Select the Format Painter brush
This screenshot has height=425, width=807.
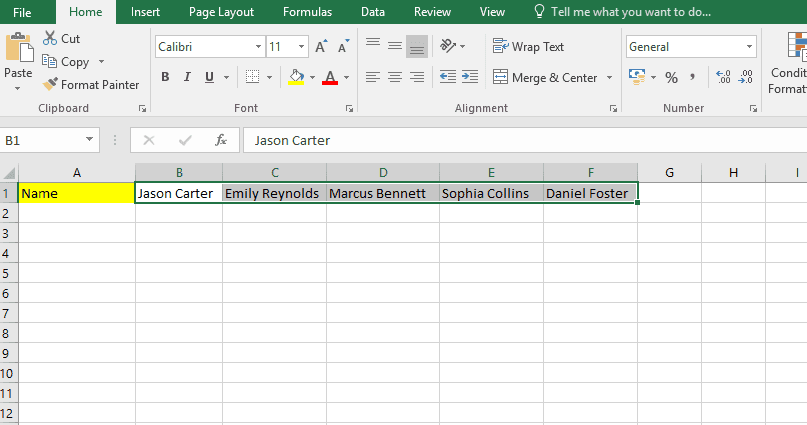tap(51, 85)
